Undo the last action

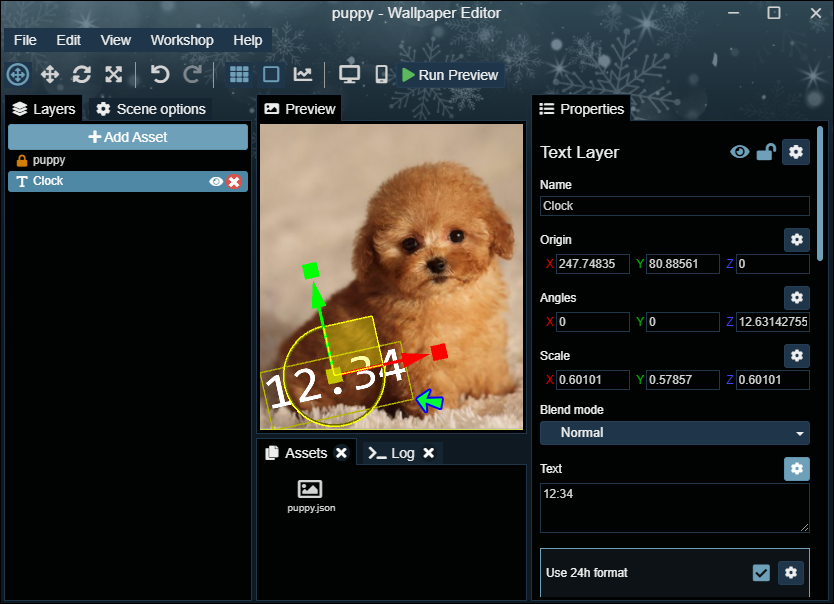(x=159, y=74)
